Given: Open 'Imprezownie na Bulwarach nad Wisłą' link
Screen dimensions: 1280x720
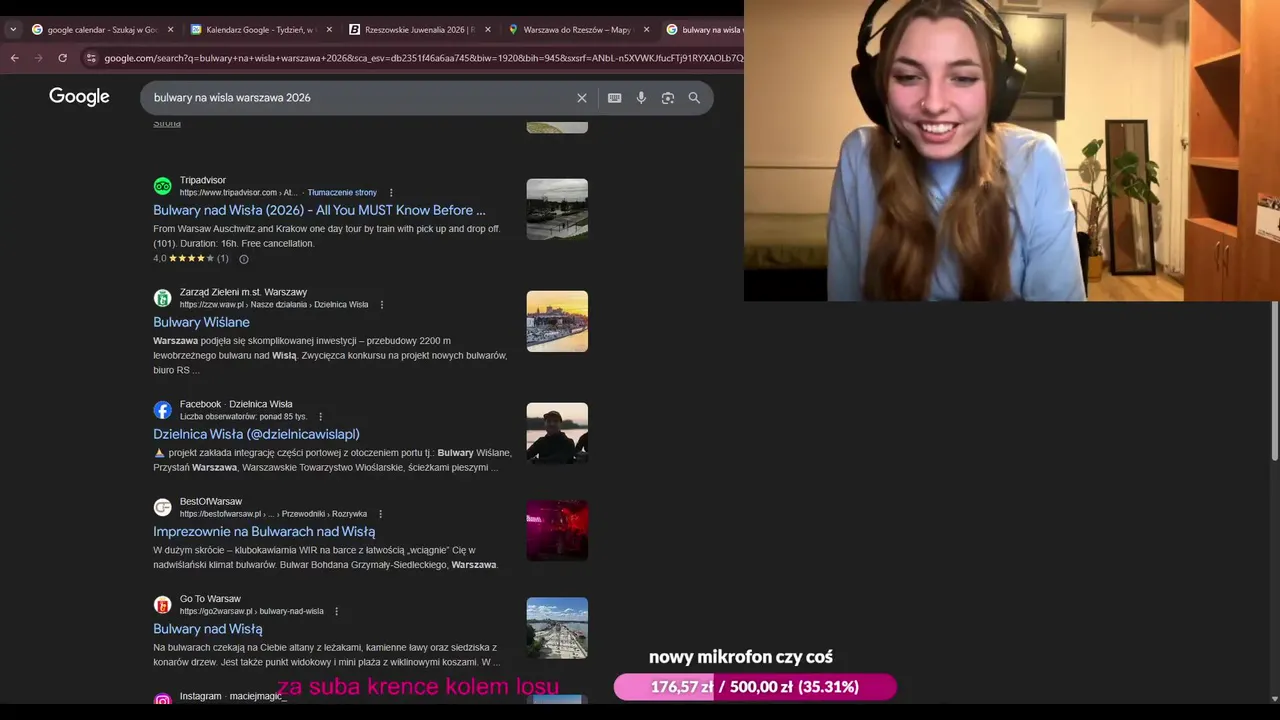Looking at the screenshot, I should [264, 531].
